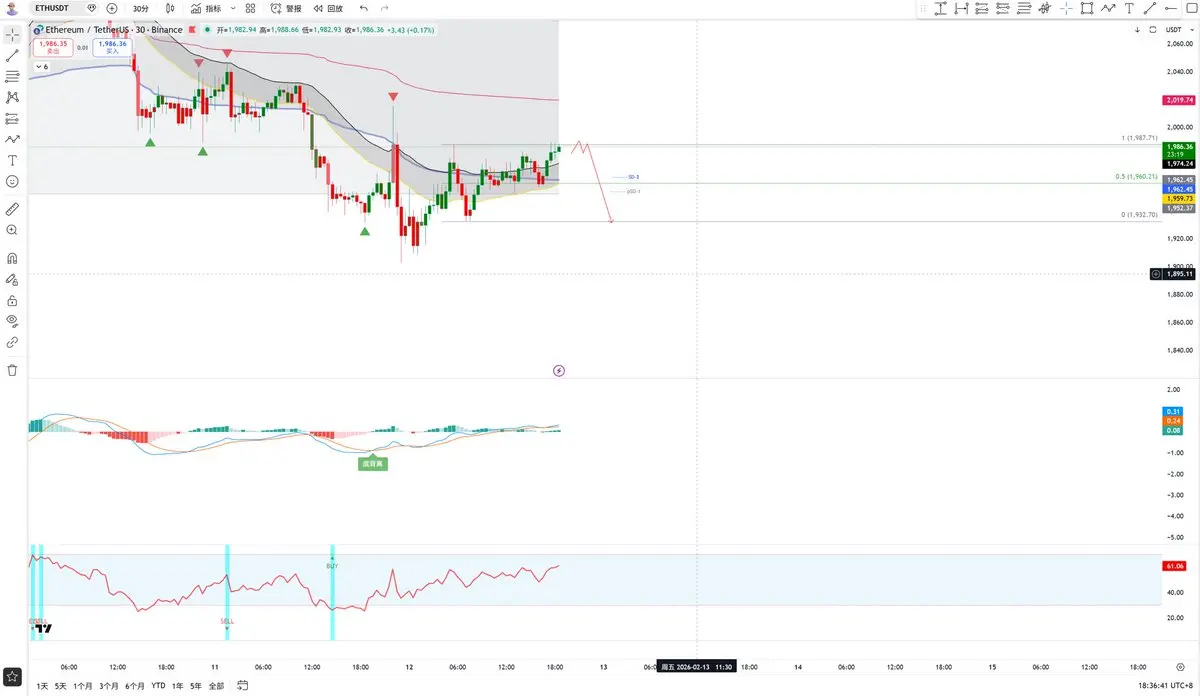The image size is (1200, 696).
Task: Select the 全部 time range
Action: [216, 686]
